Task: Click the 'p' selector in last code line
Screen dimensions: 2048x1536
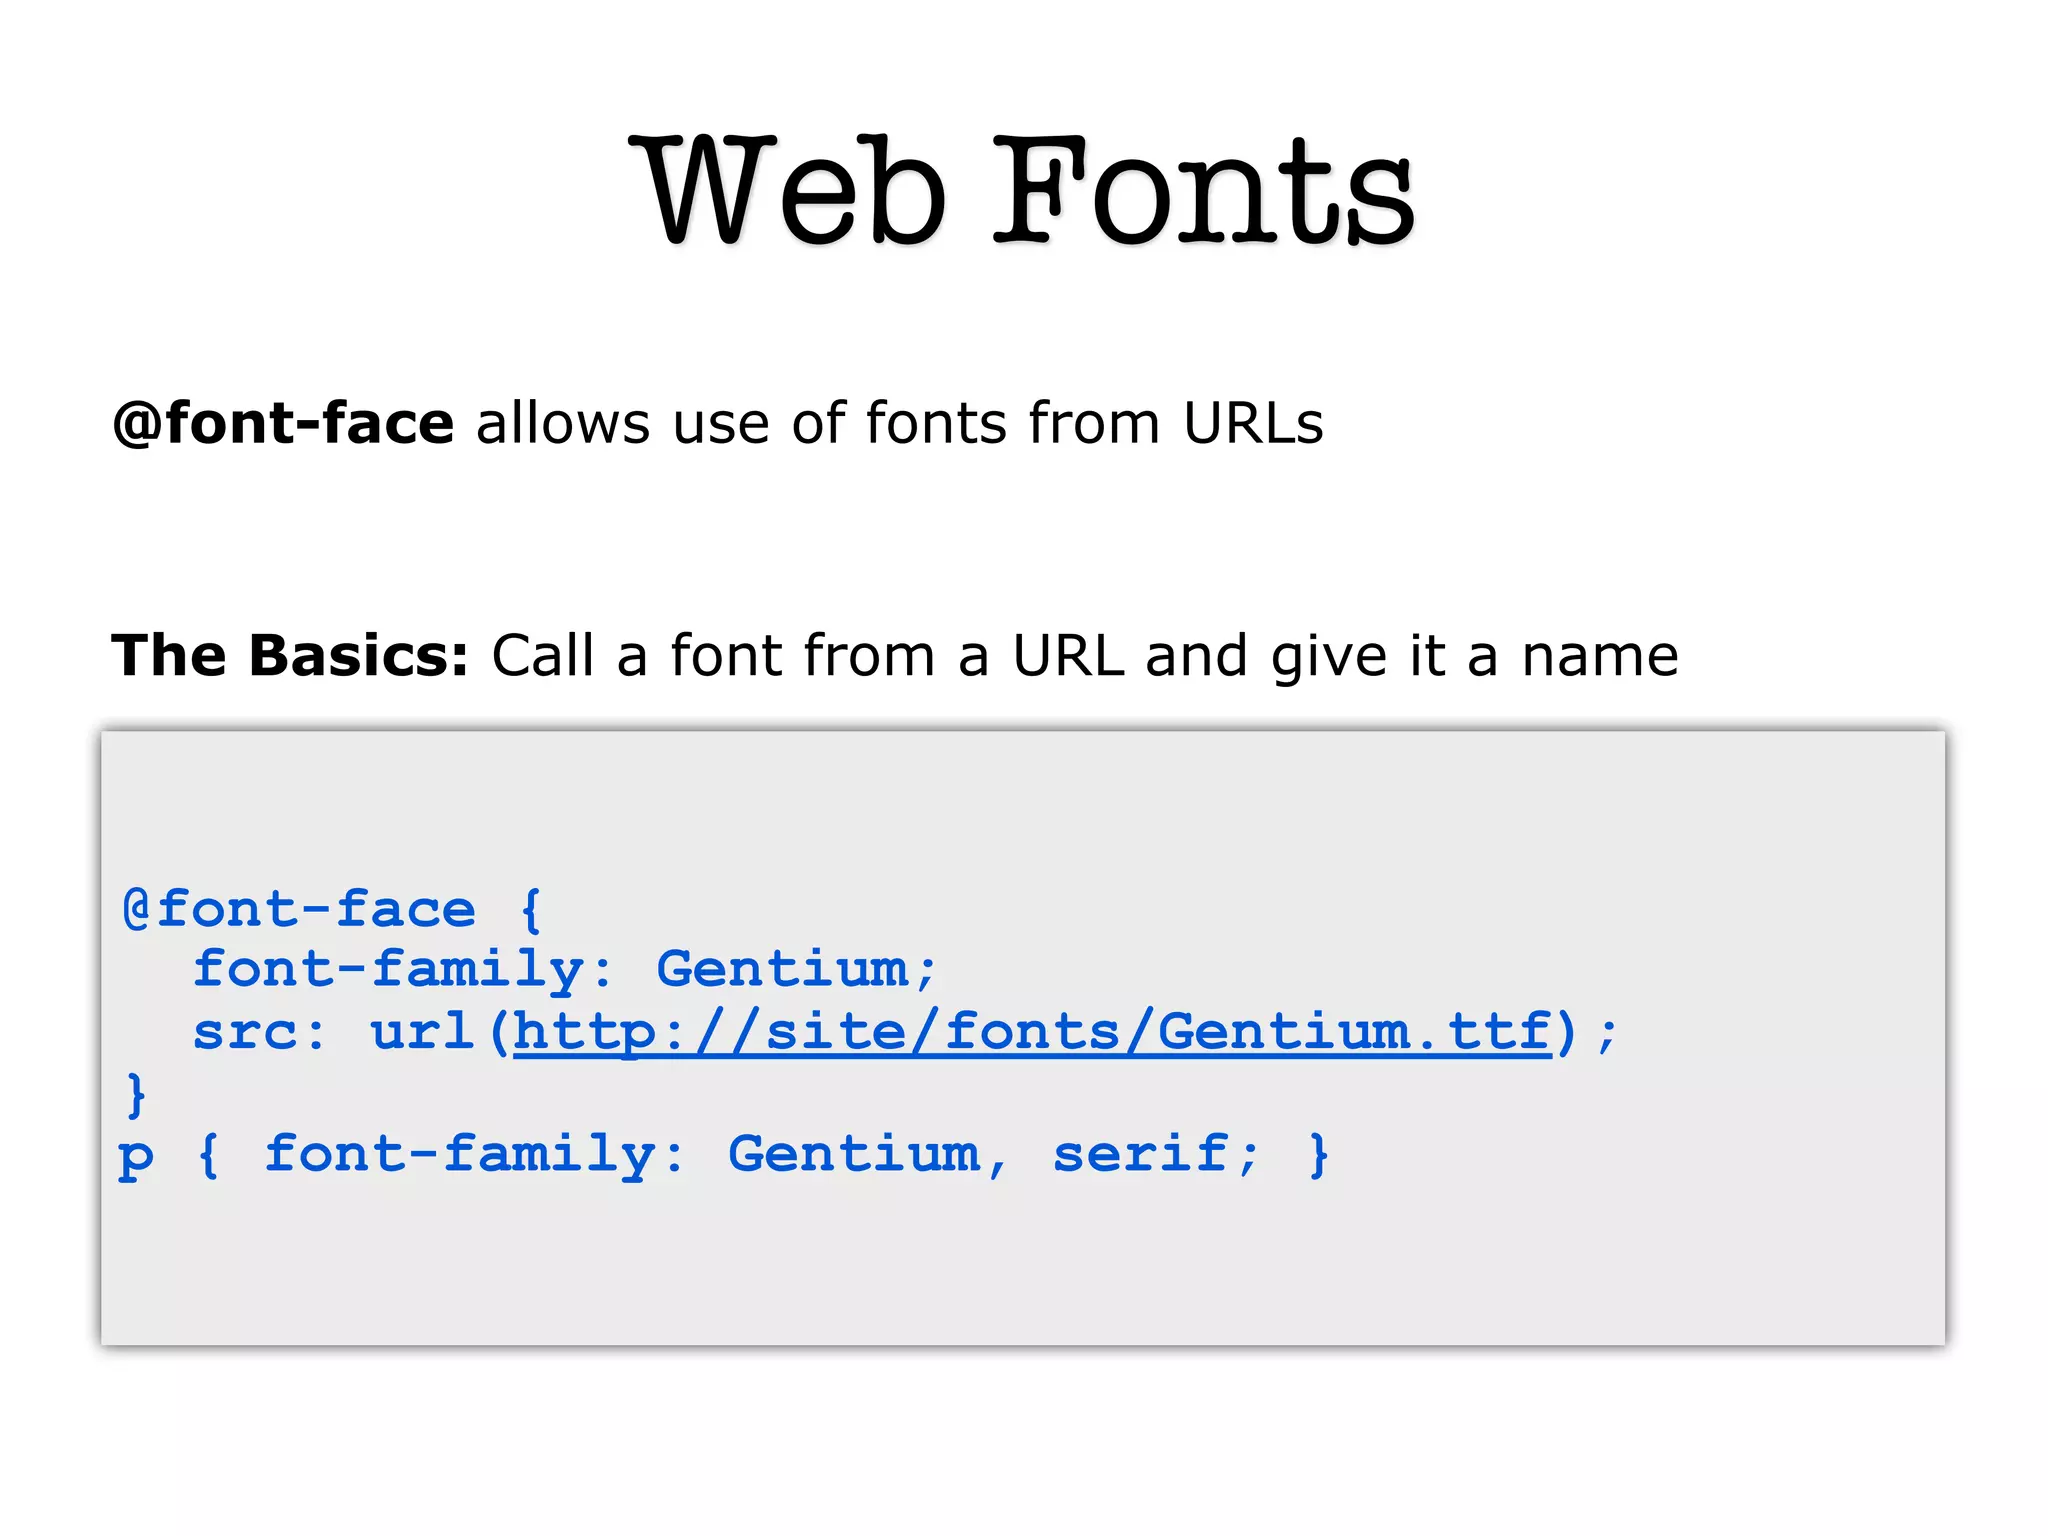Action: [136, 1157]
